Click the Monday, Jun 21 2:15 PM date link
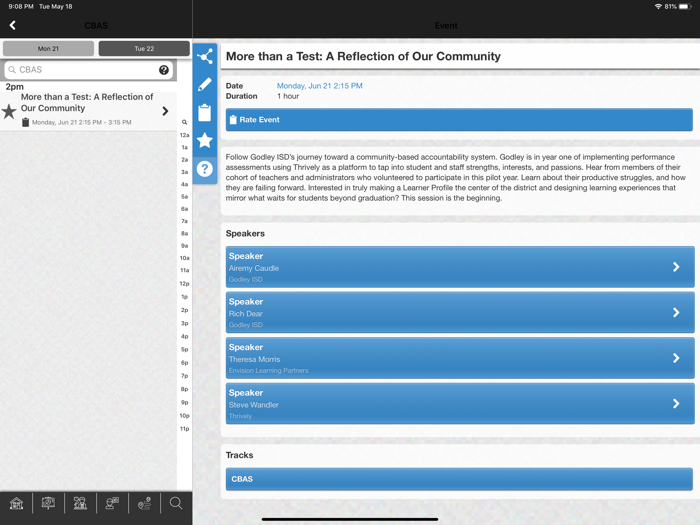Viewport: 700px width, 525px height. pos(320,86)
